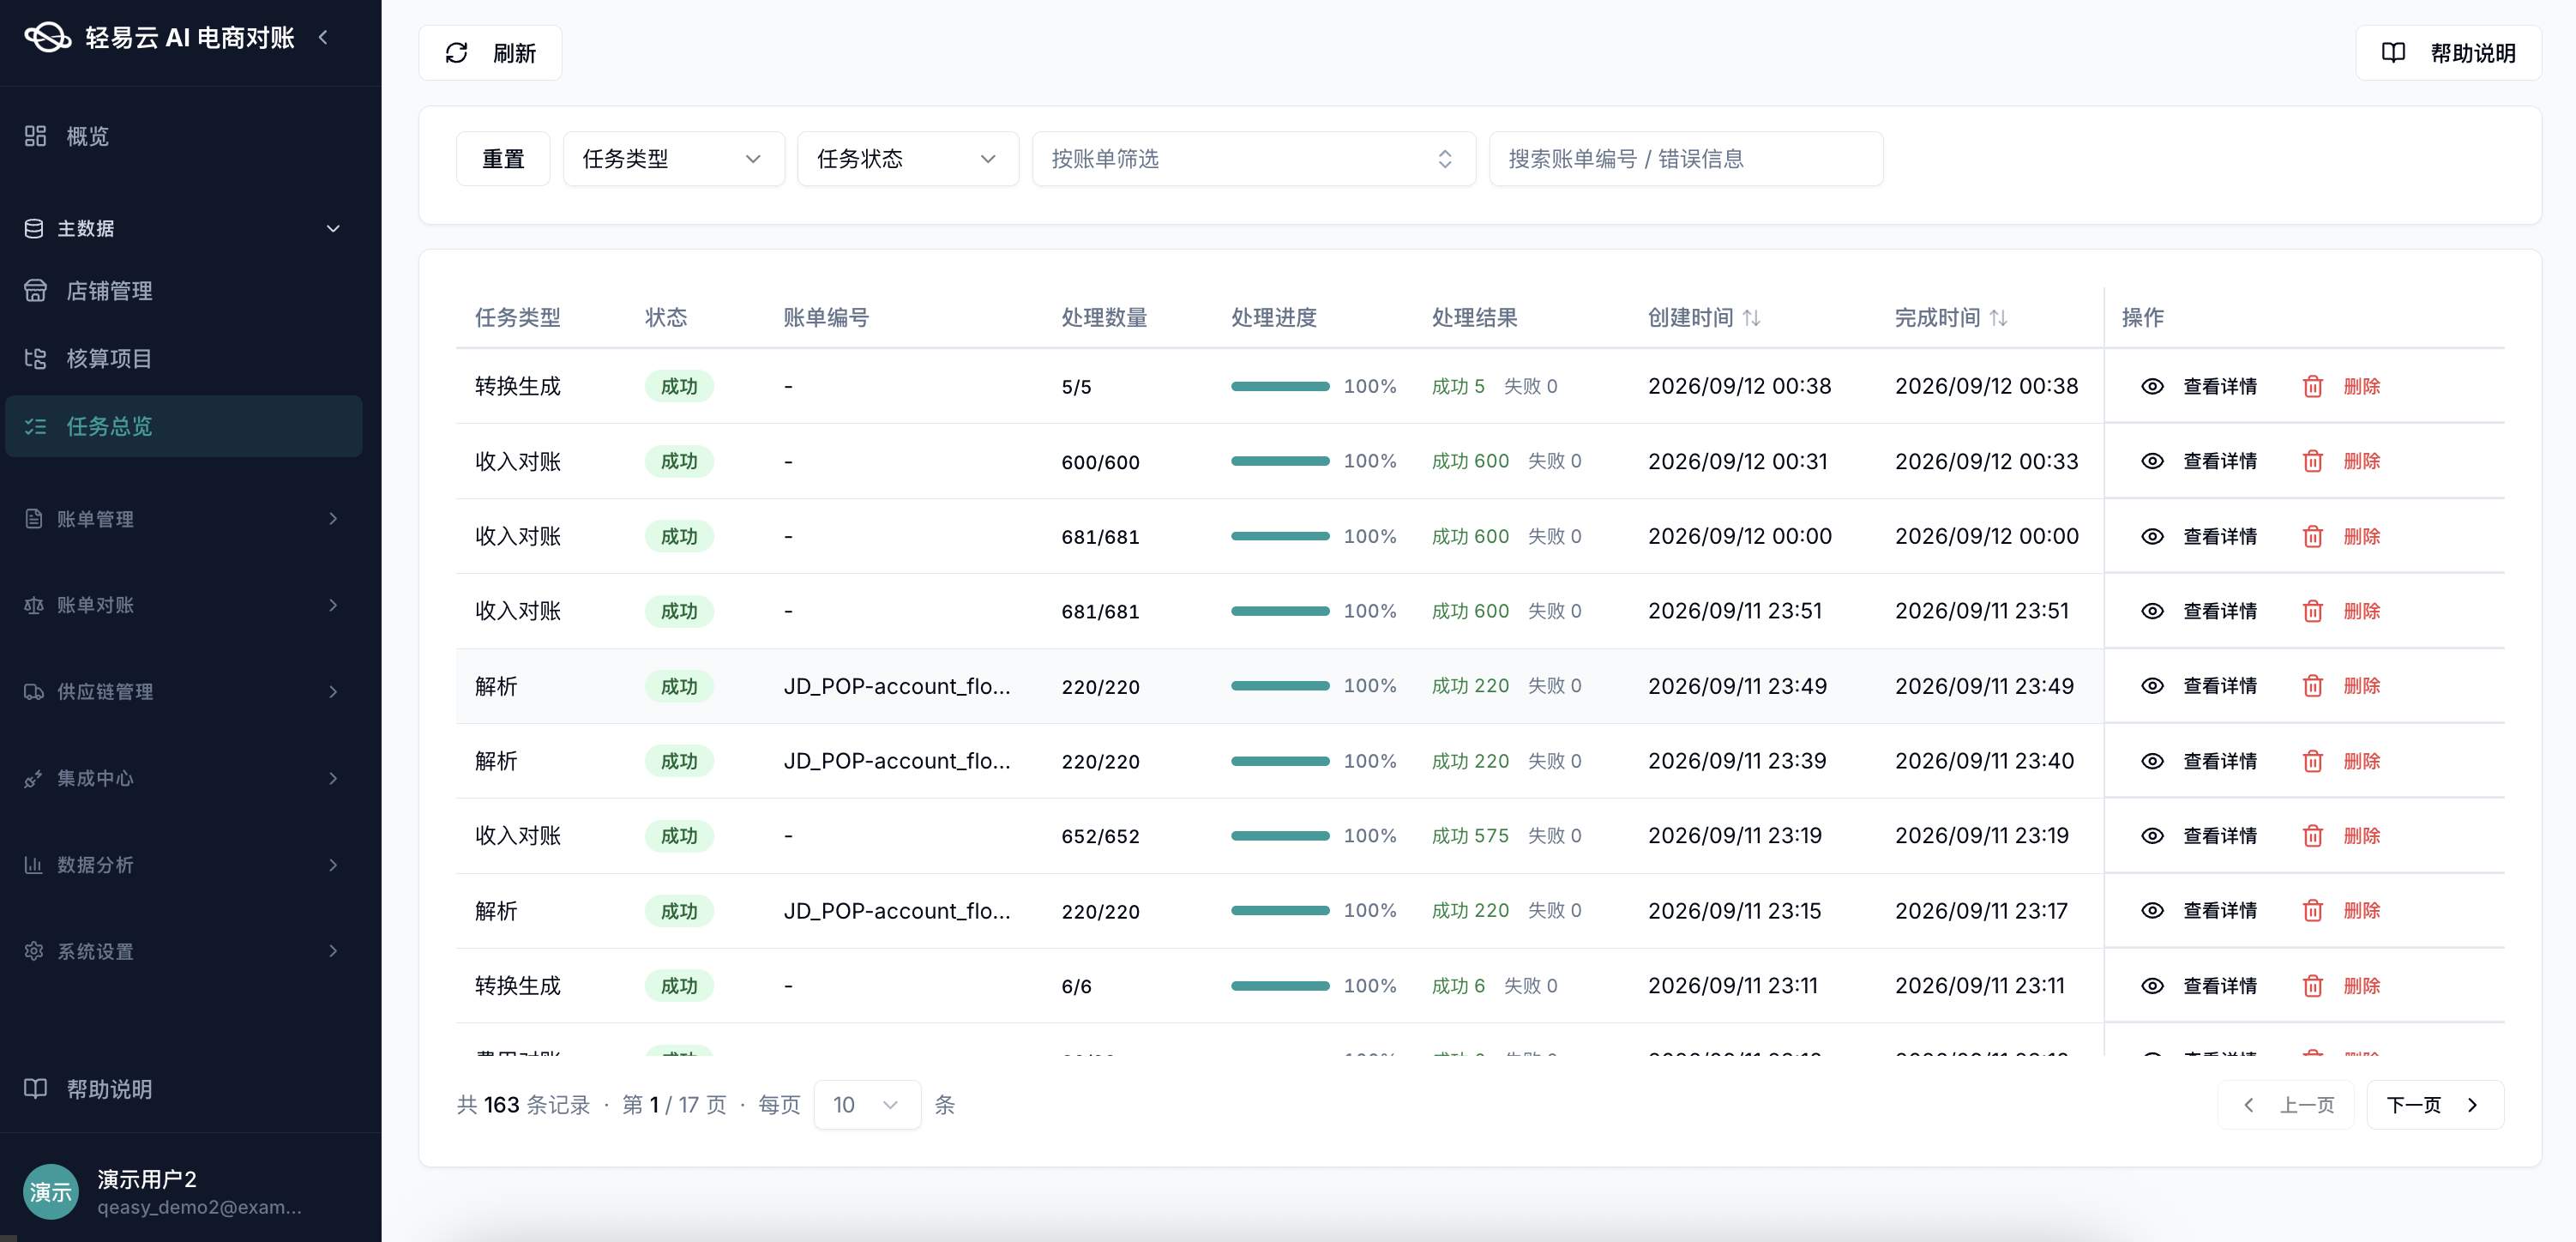Viewport: 2576px width, 1242px height.
Task: Click the 店铺管理 store icon
Action: point(36,291)
